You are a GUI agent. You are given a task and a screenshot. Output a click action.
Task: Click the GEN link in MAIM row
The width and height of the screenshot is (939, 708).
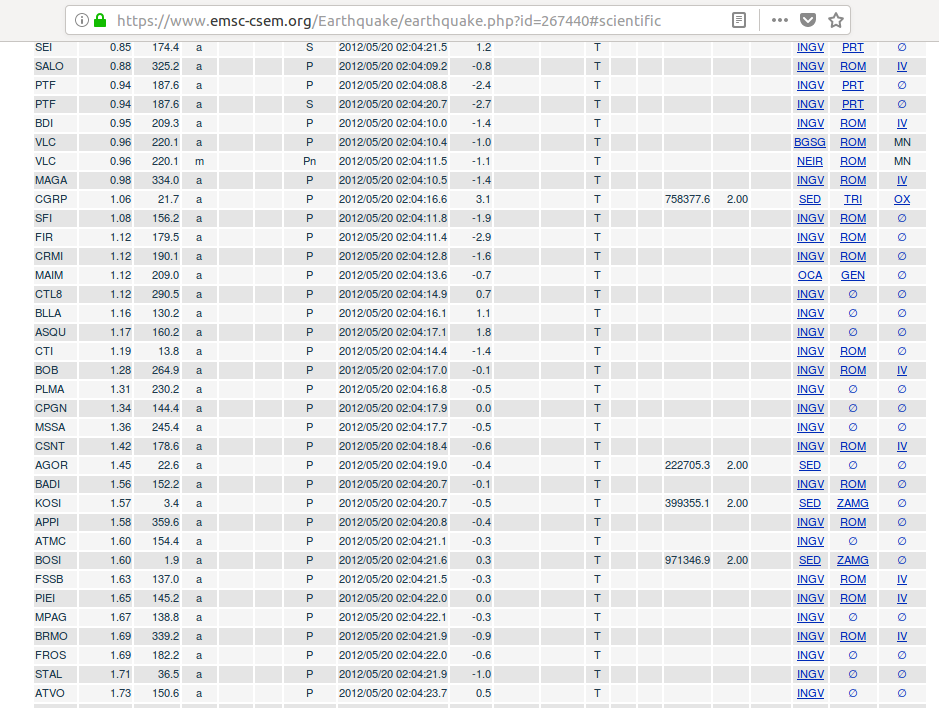click(x=852, y=275)
